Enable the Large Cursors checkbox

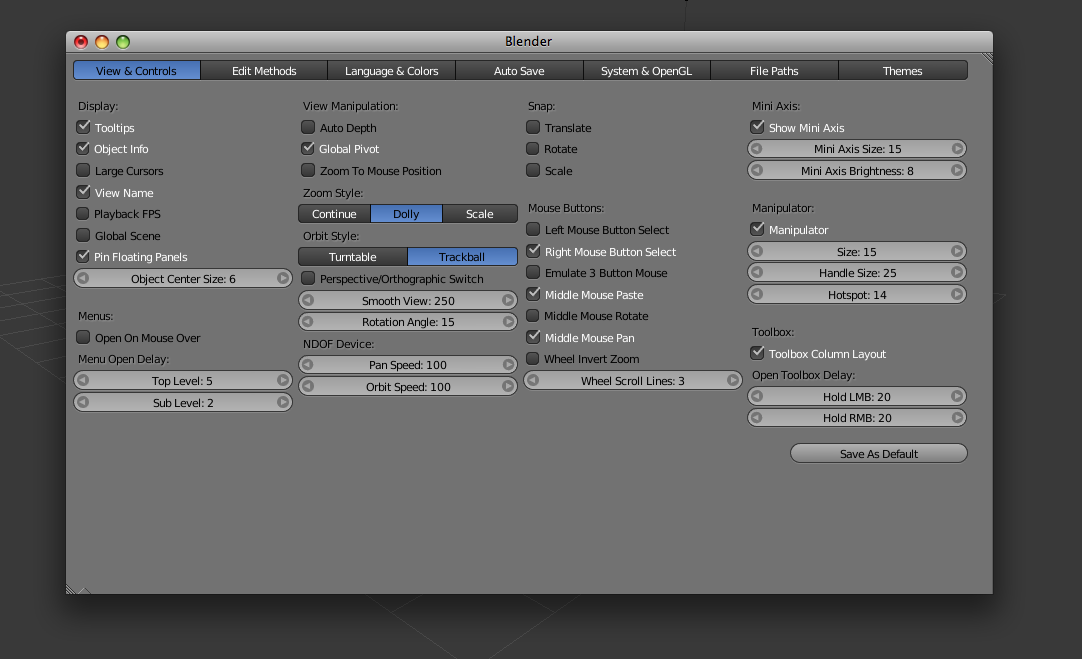click(84, 171)
